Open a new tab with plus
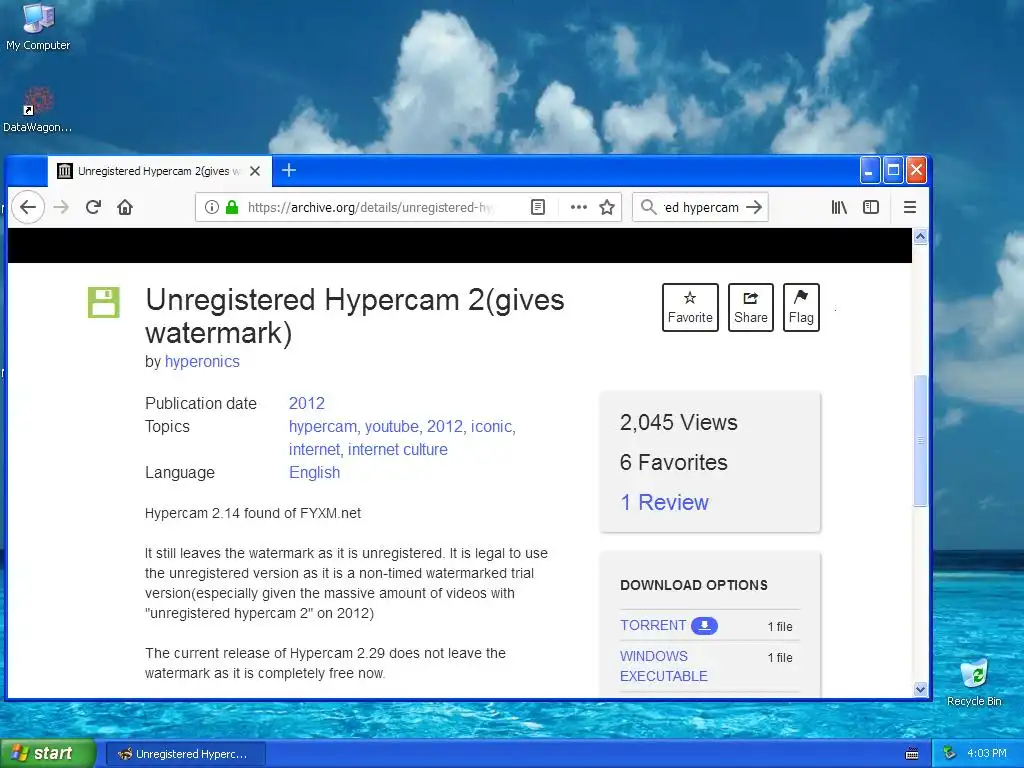 [289, 170]
